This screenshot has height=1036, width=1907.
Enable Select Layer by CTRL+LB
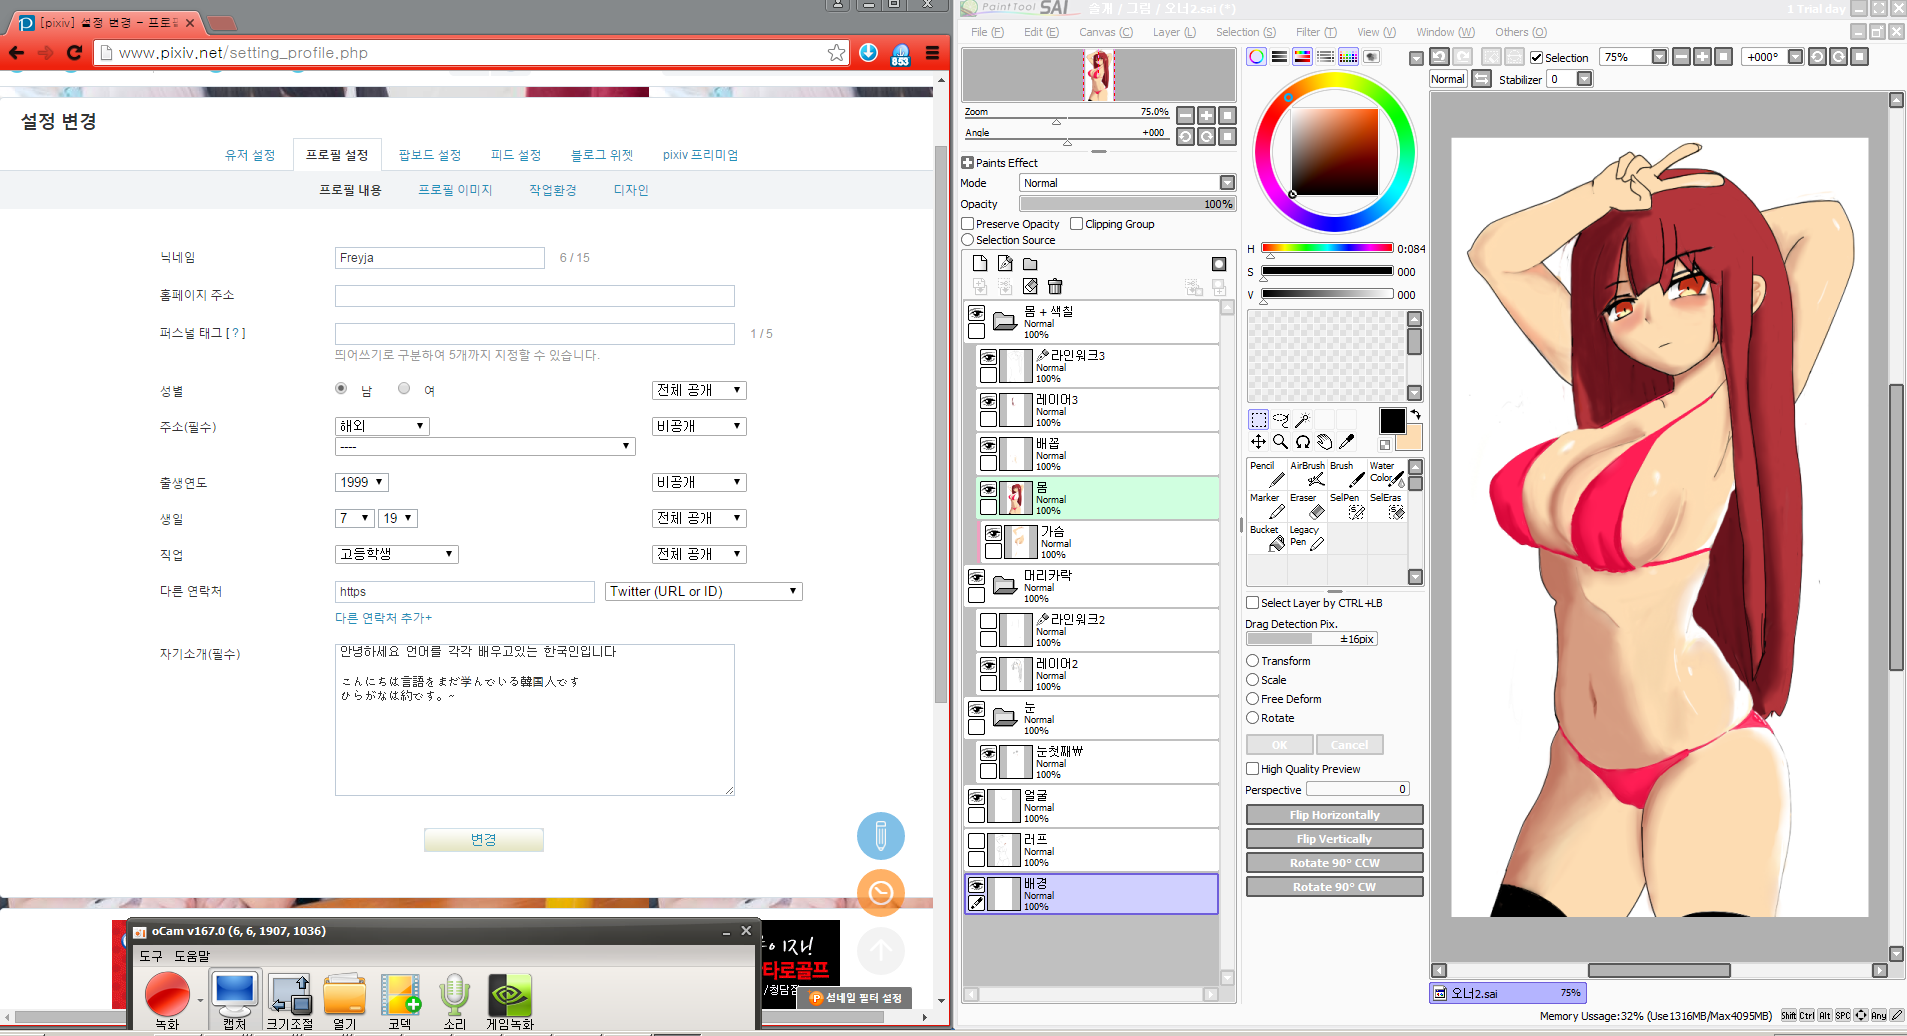tap(1252, 603)
